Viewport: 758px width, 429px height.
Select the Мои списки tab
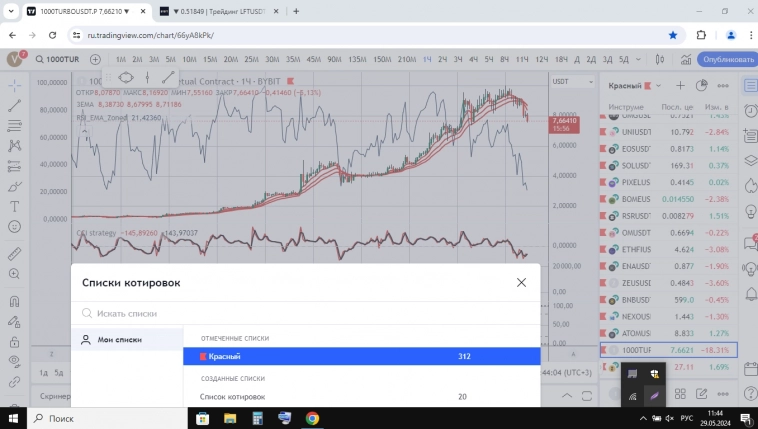click(119, 339)
